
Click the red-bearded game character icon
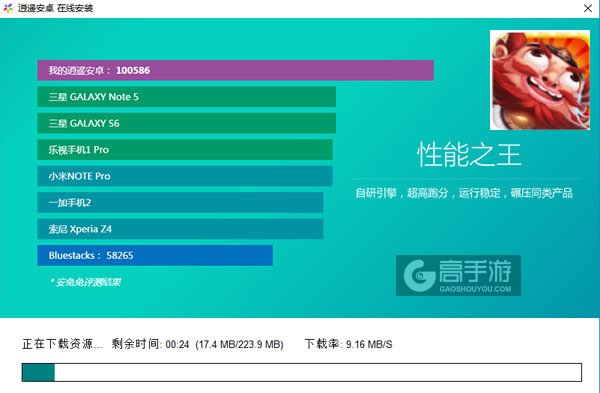tap(540, 80)
